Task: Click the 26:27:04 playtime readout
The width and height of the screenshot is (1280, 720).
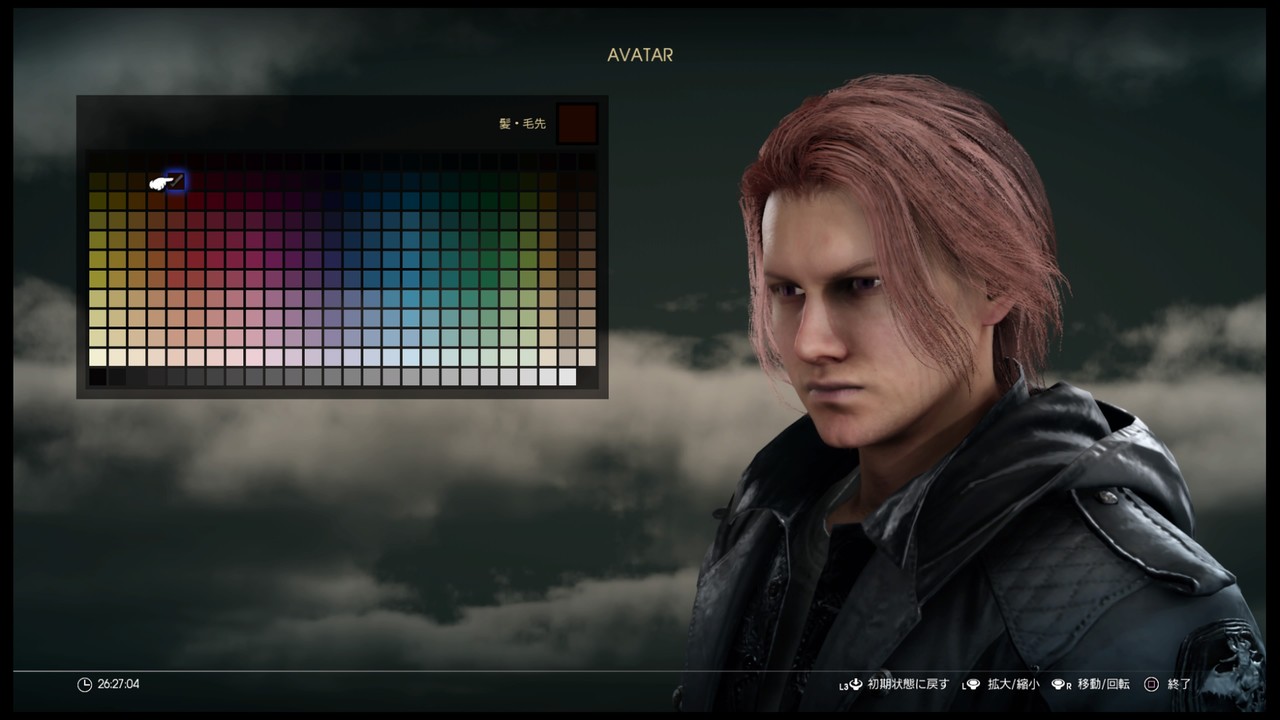Action: click(x=118, y=685)
